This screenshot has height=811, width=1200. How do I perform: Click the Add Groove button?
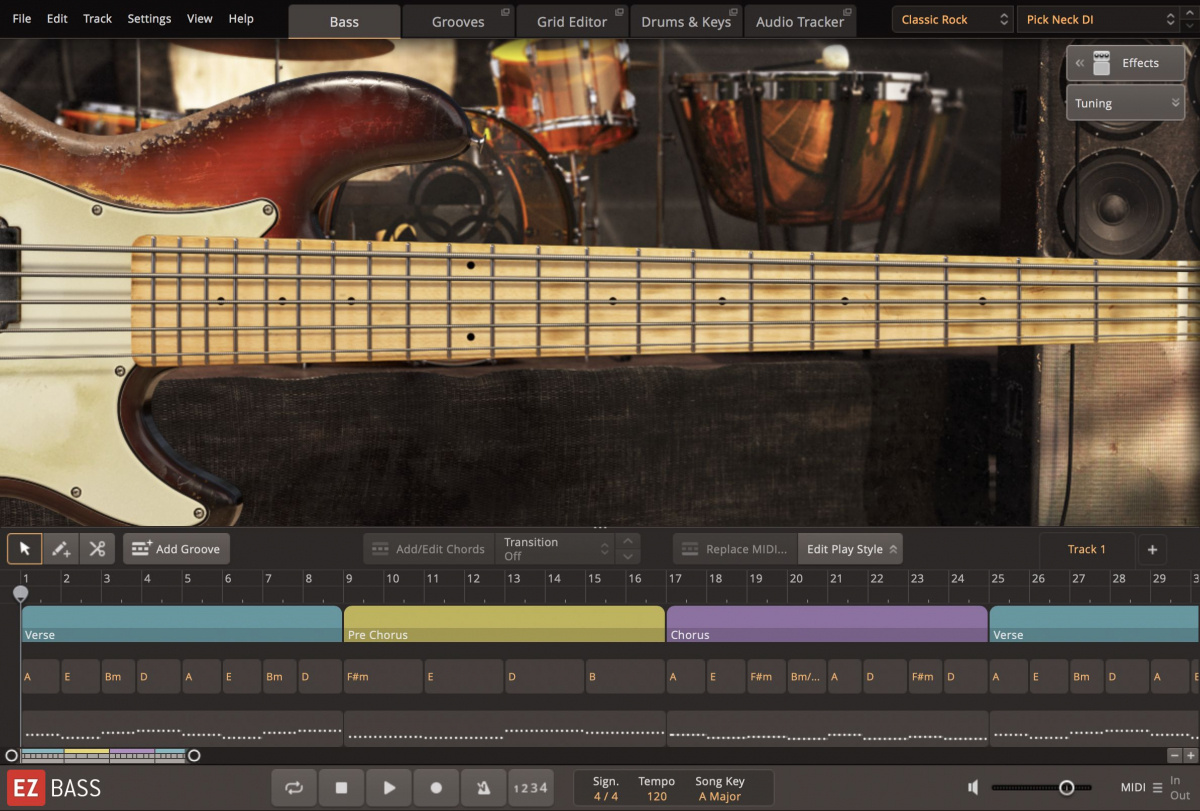pyautogui.click(x=176, y=548)
